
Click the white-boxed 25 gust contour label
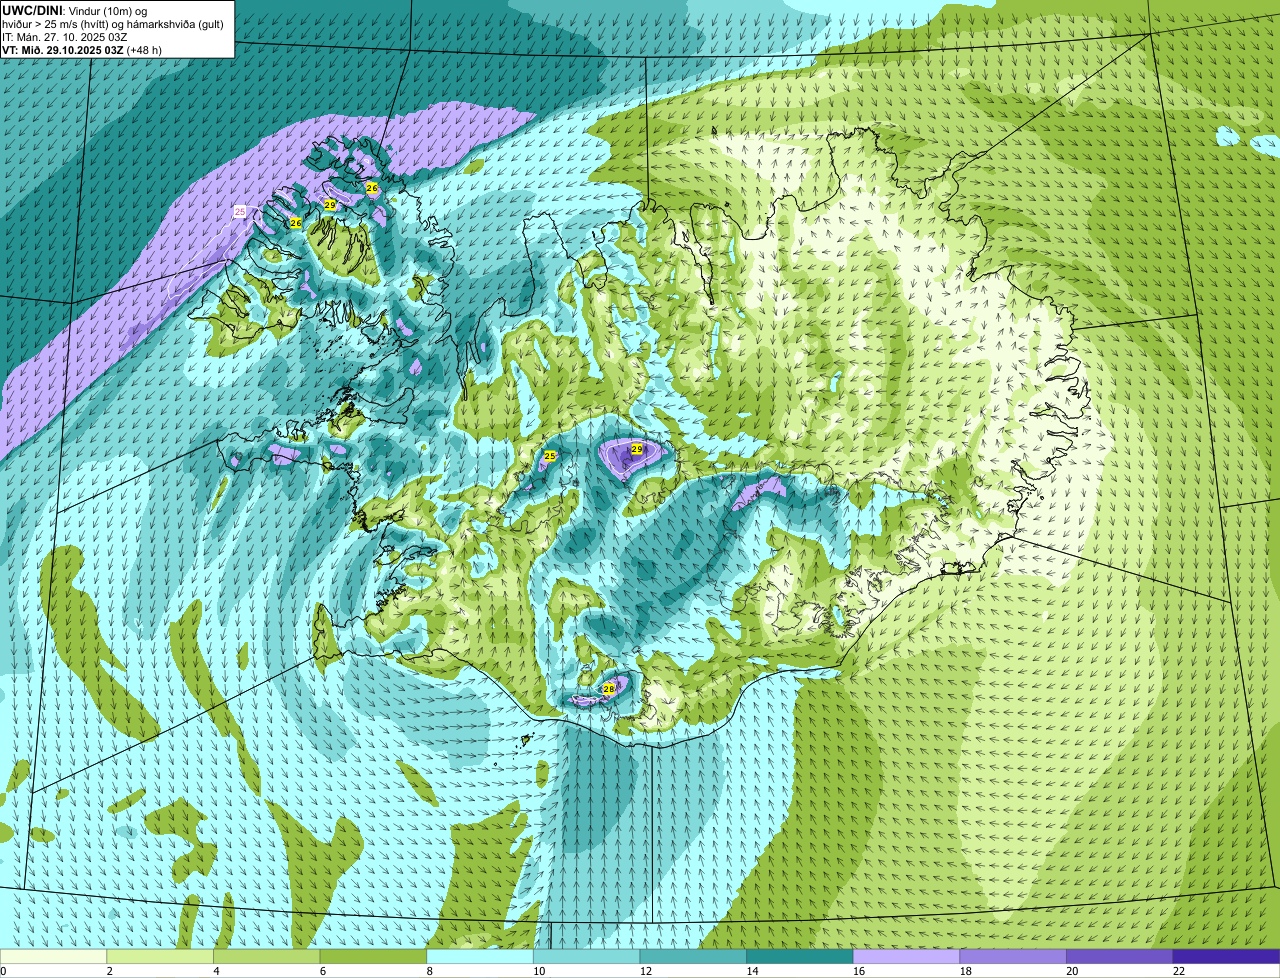click(x=240, y=211)
